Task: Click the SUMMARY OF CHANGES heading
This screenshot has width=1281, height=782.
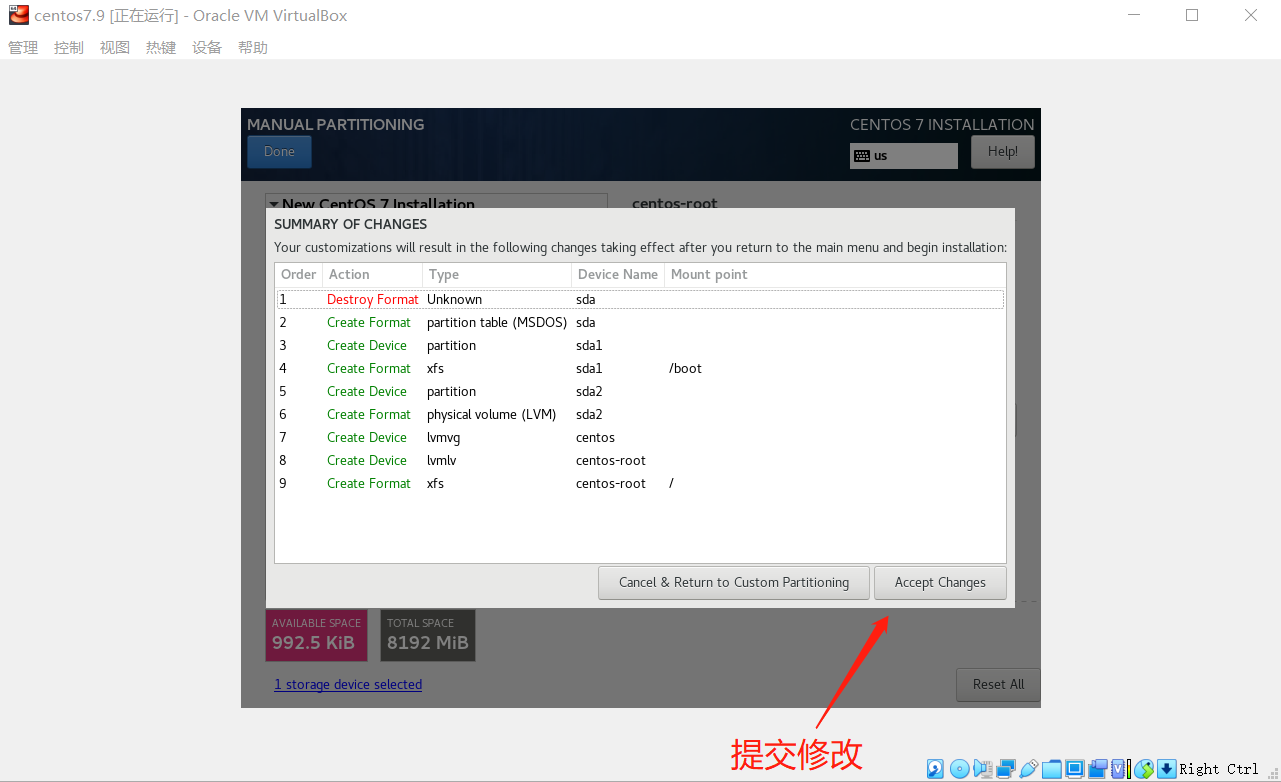Action: tap(351, 224)
